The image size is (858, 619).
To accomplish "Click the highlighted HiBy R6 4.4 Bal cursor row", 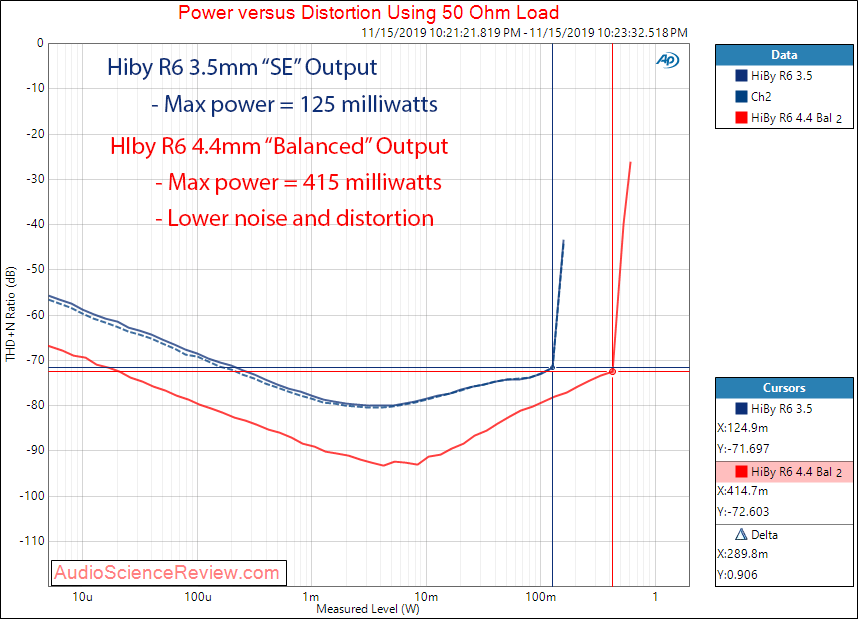I will click(x=784, y=472).
